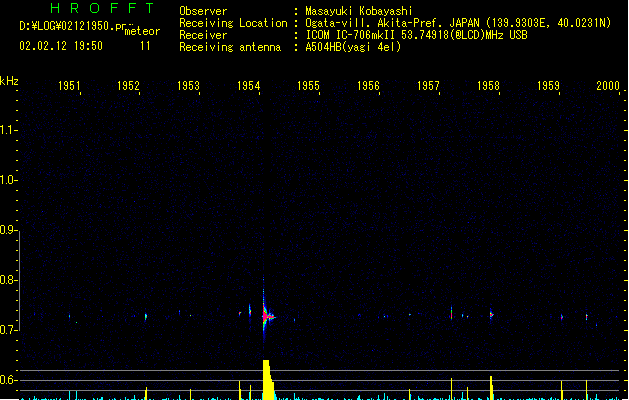
Task: Click the 1952 time axis marker
Action: (128, 85)
